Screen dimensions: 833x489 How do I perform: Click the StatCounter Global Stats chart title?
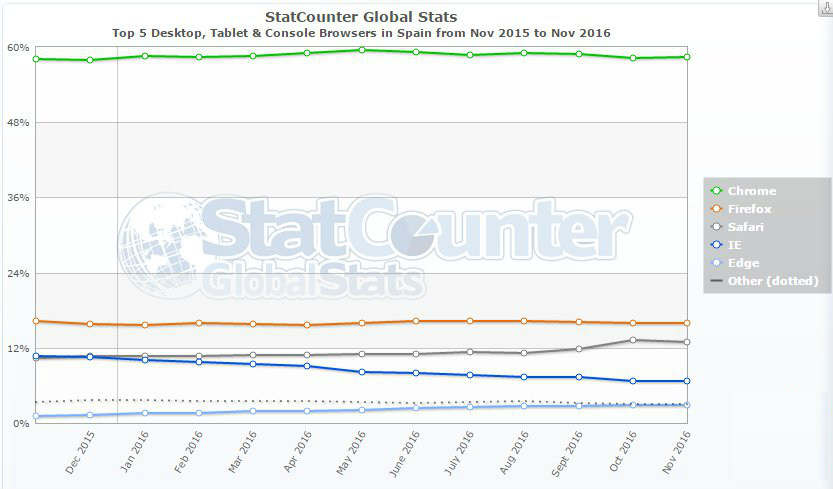click(361, 17)
